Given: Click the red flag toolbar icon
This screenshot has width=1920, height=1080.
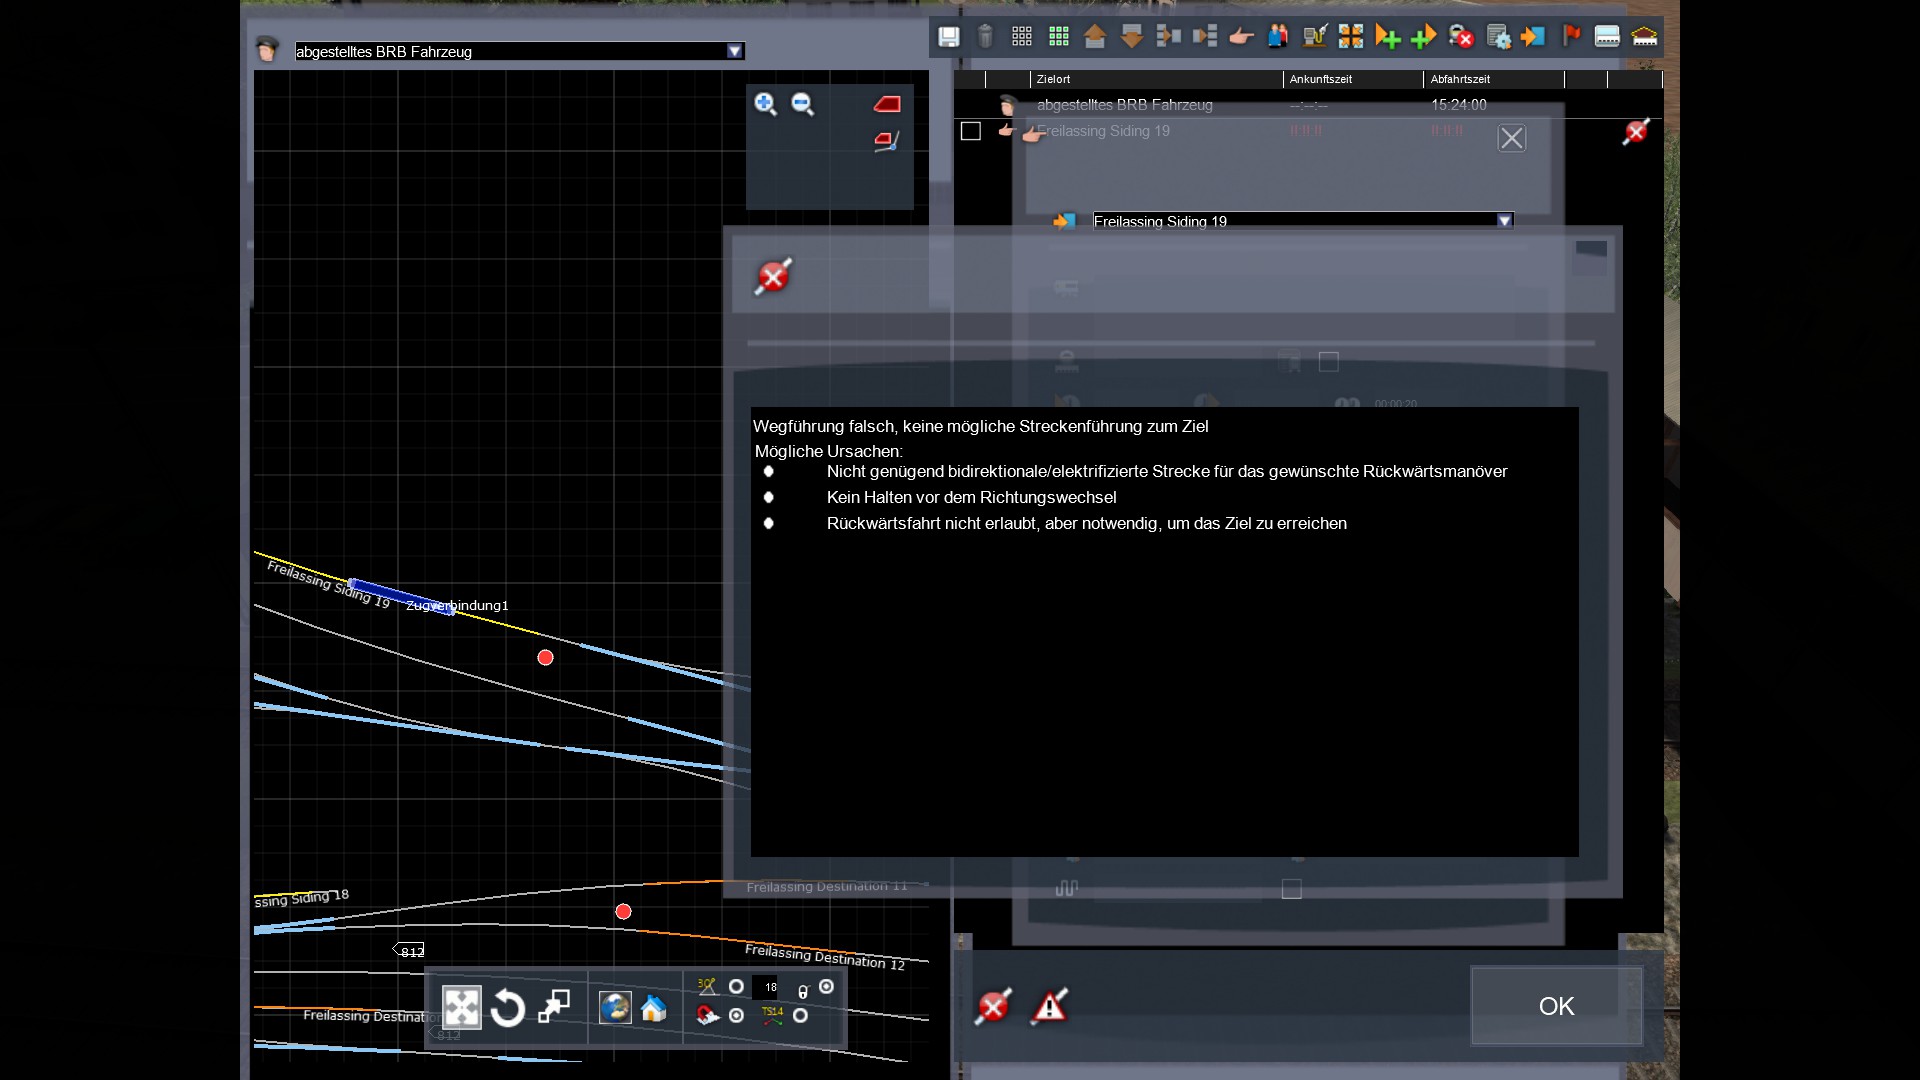Looking at the screenshot, I should tap(1571, 37).
